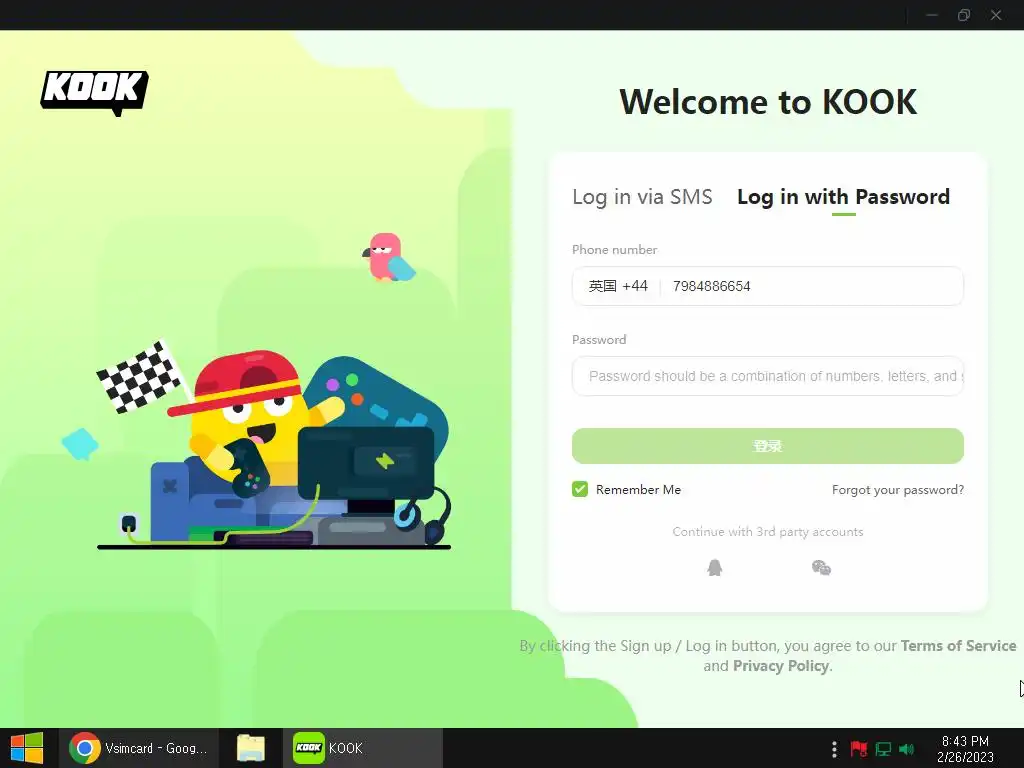Viewport: 1024px width, 768px height.
Task: Log in with the WeChat icon
Action: click(x=821, y=568)
